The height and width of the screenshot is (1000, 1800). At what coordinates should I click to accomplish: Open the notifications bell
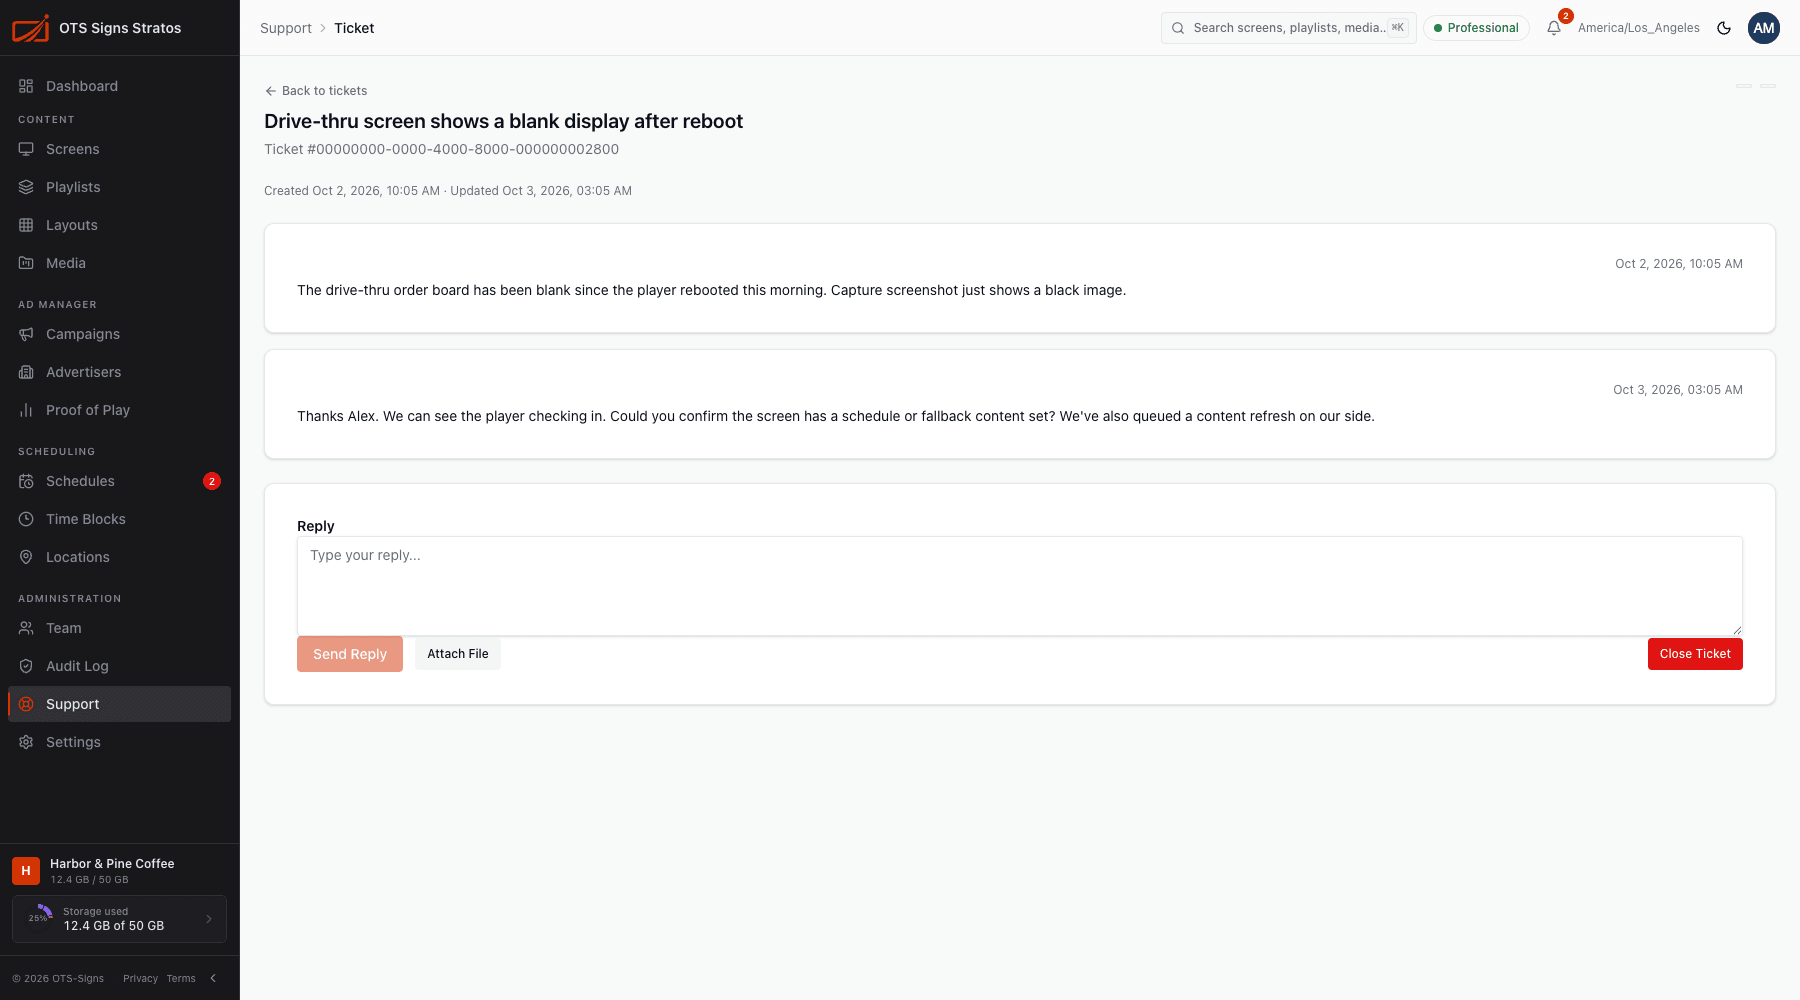tap(1554, 28)
